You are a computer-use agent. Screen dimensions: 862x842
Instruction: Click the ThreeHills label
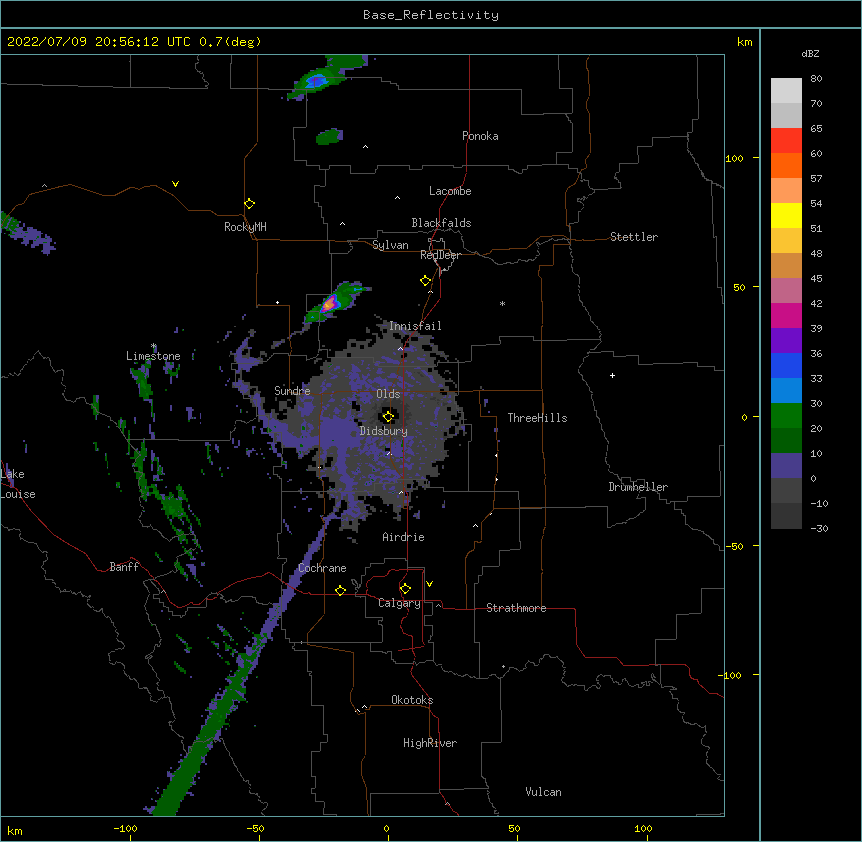[x=537, y=418]
